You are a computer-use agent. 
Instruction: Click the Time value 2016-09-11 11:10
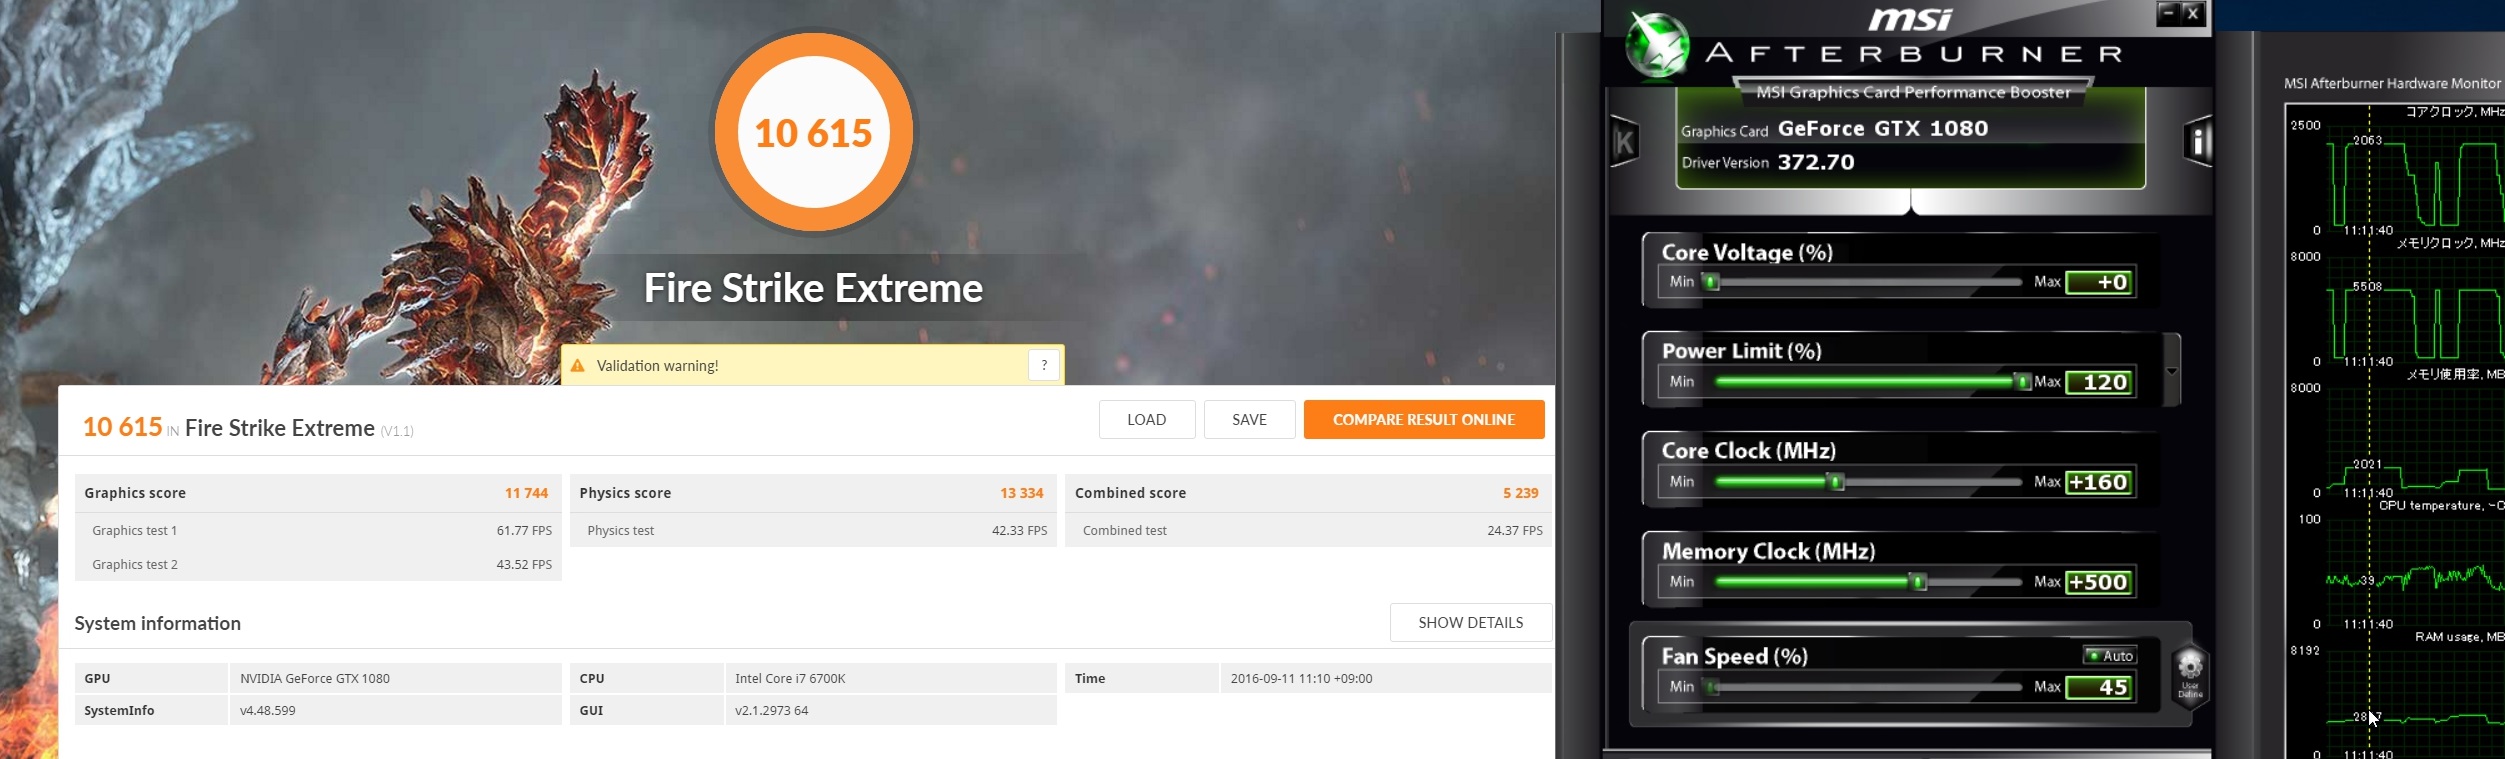pos(1301,678)
